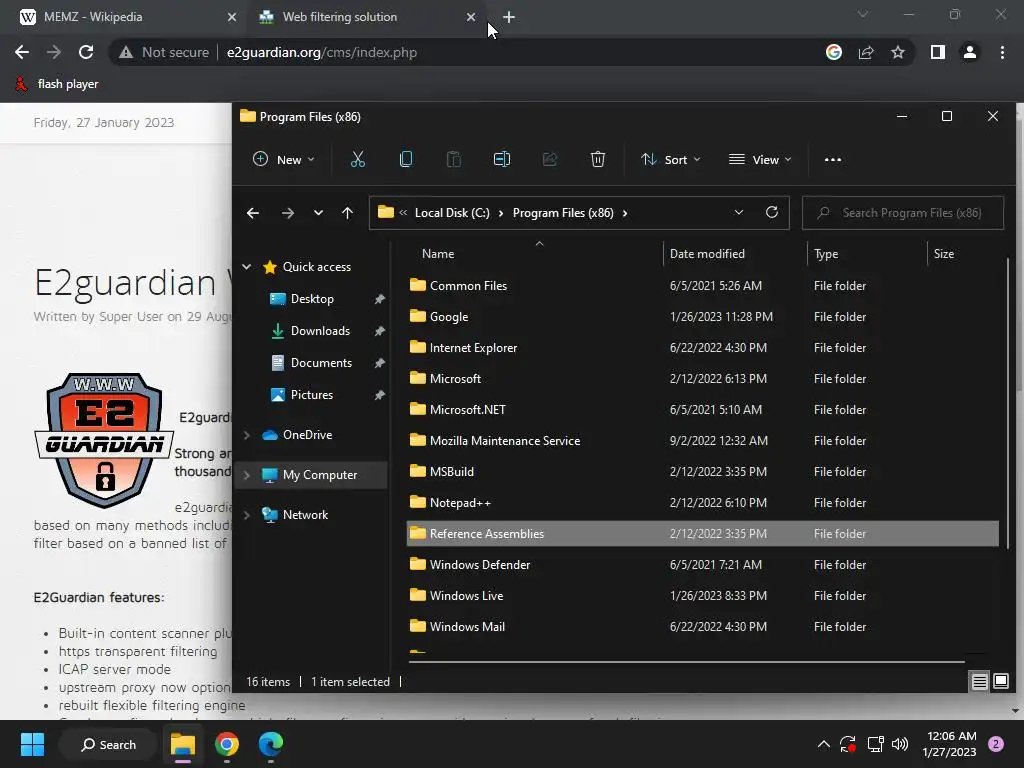Expand My Computer in navigation pane

pos(247,475)
